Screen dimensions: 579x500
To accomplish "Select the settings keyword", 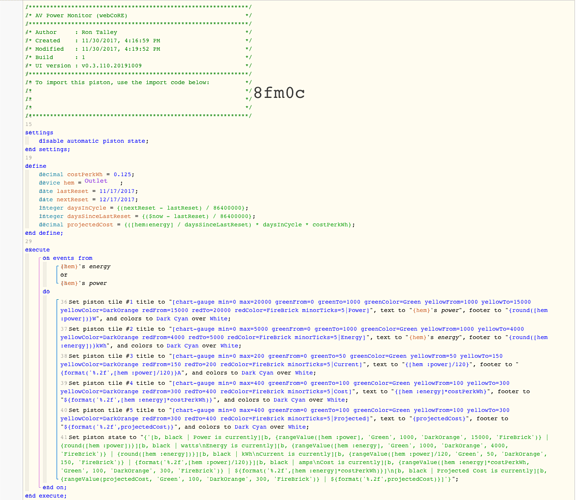I will [x=39, y=133].
